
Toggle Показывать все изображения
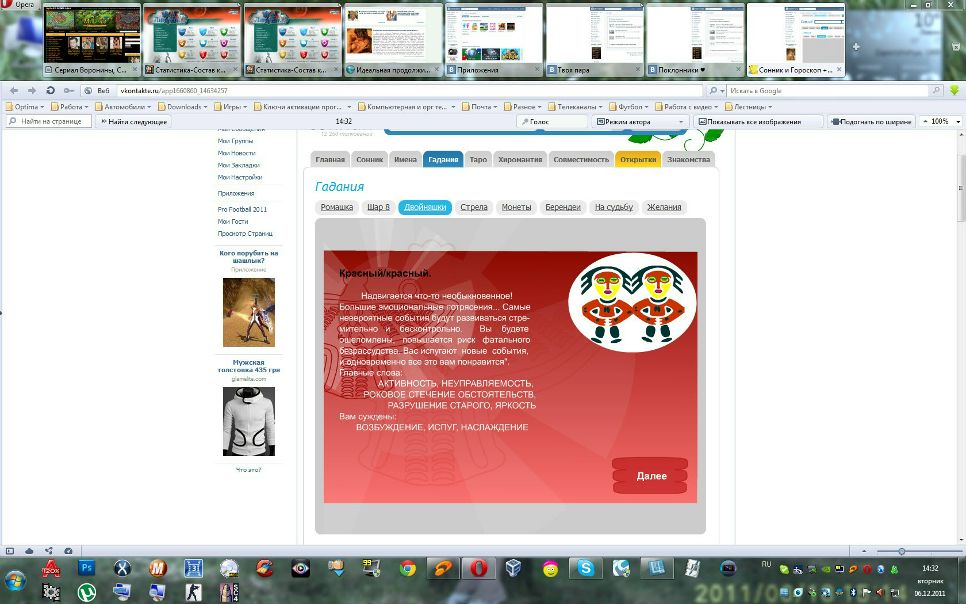point(756,121)
